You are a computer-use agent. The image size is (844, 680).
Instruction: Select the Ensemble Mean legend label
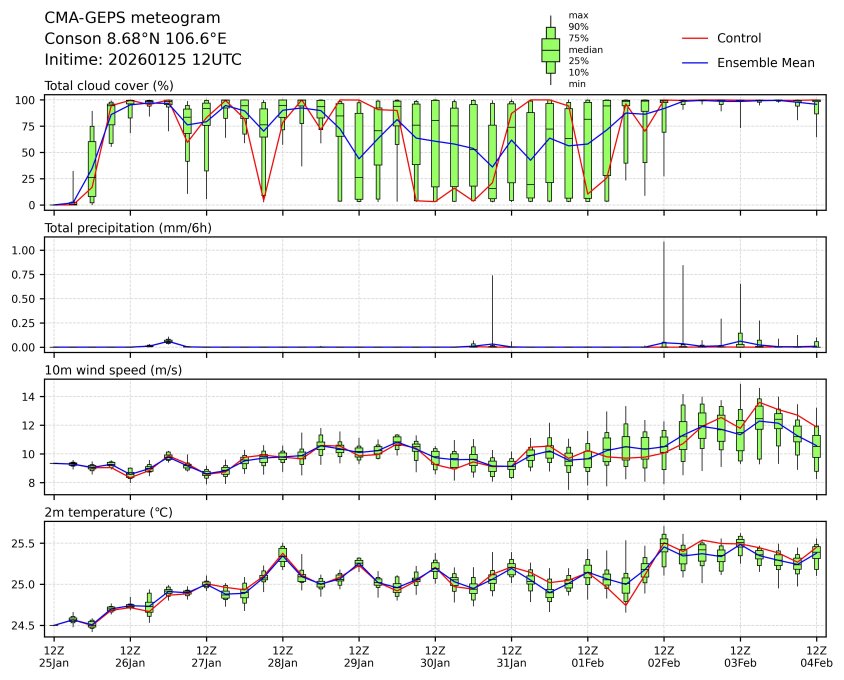(766, 62)
